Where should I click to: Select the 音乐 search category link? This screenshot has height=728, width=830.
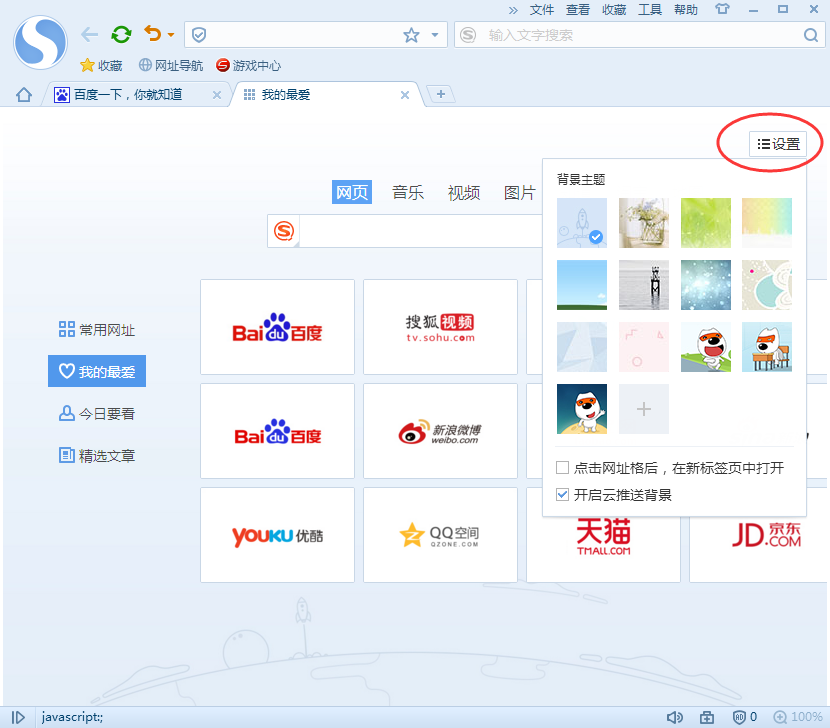[408, 192]
